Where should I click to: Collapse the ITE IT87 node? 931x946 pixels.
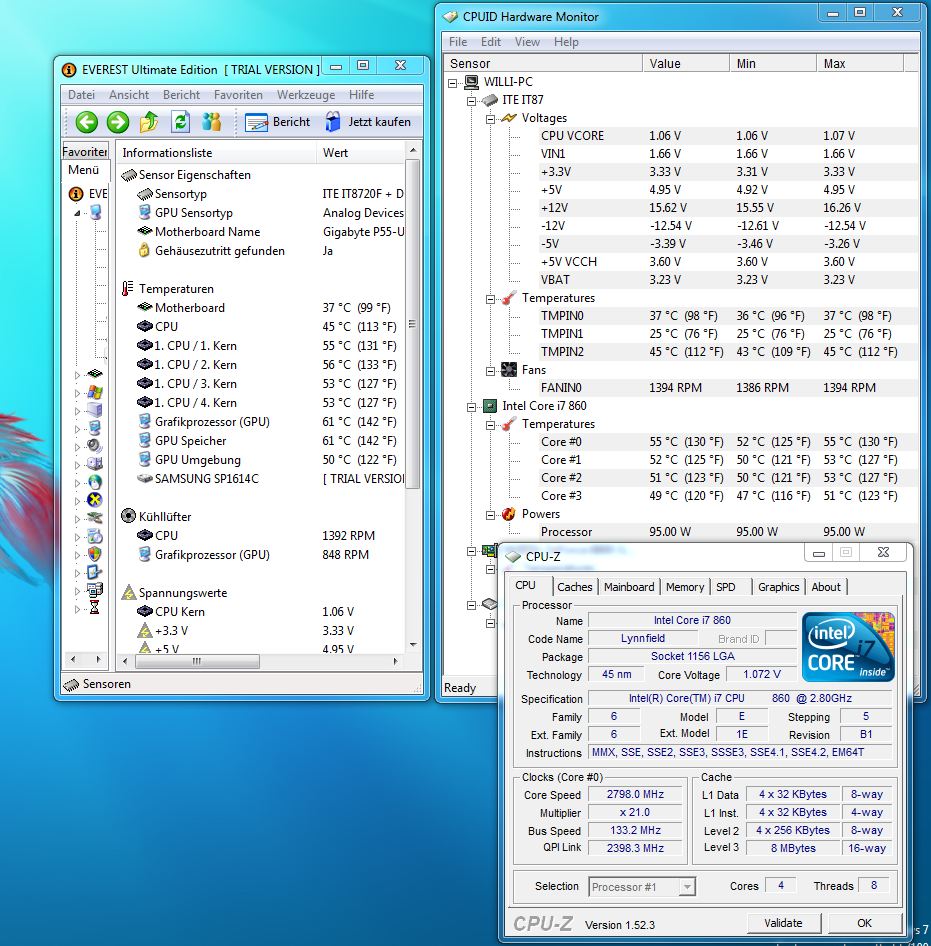point(471,101)
